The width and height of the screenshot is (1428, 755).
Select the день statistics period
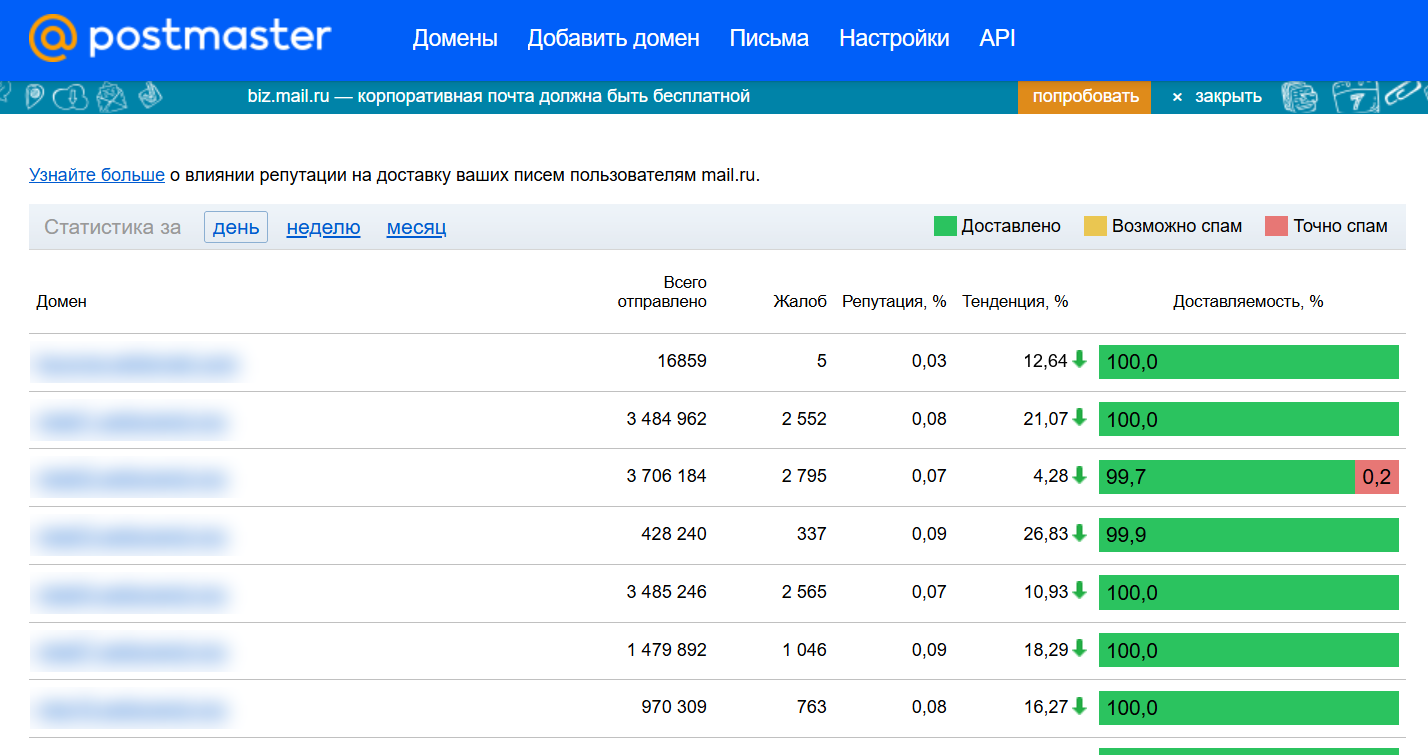point(236,227)
